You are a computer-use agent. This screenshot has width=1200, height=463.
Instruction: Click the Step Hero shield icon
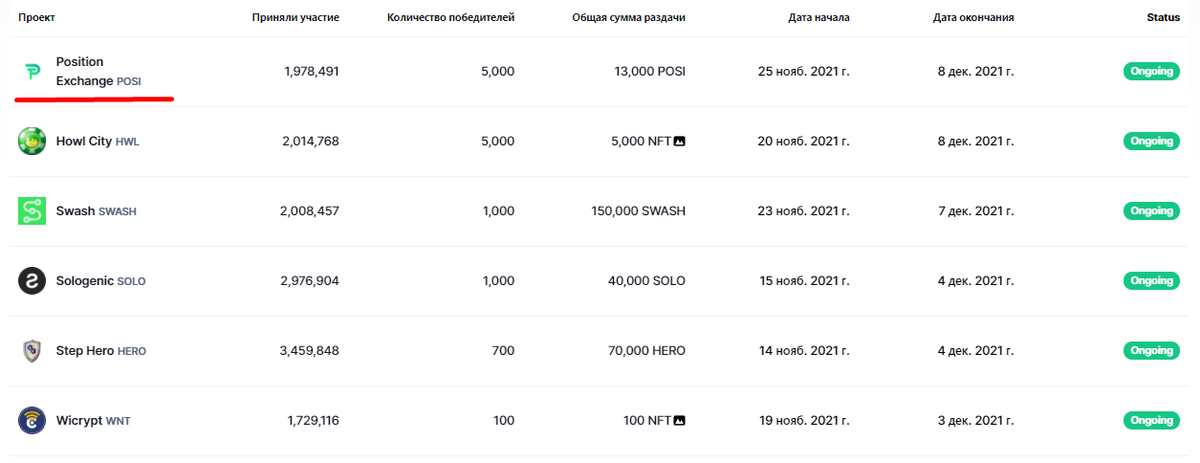(32, 351)
